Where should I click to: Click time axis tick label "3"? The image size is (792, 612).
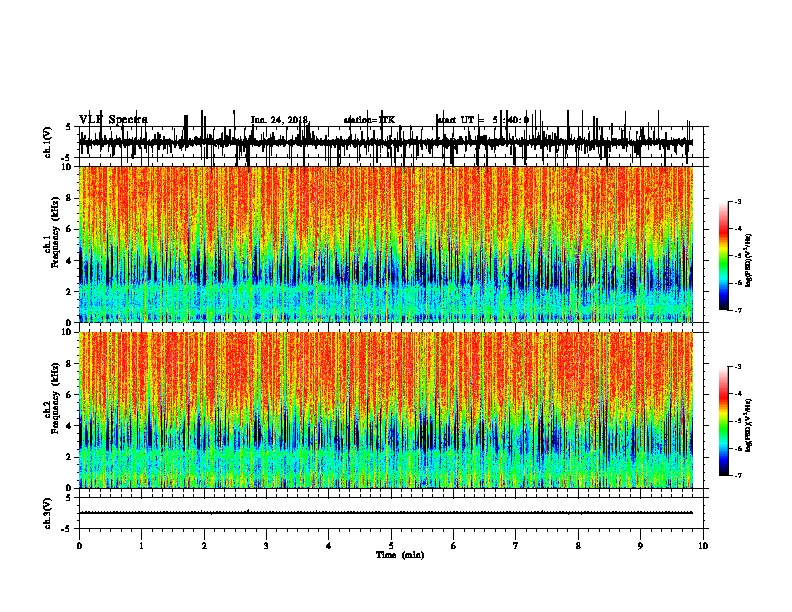coord(266,546)
